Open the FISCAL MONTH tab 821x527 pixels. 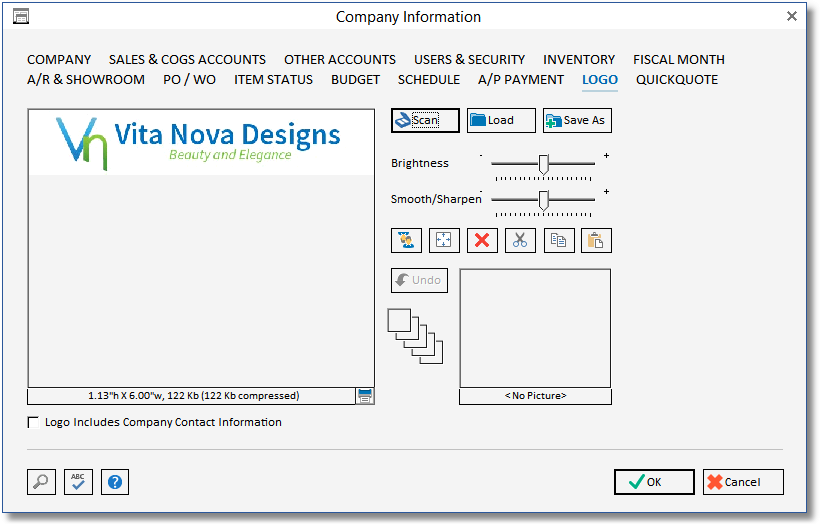click(x=679, y=60)
